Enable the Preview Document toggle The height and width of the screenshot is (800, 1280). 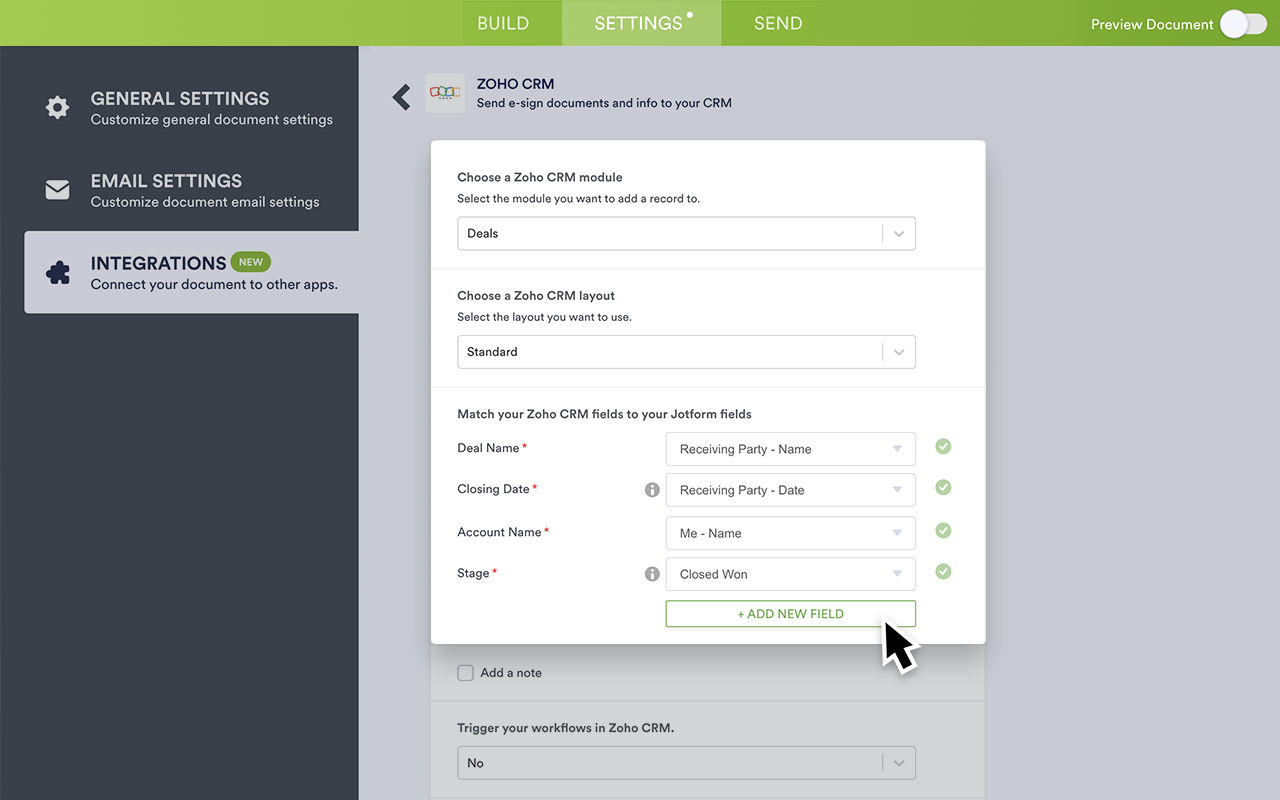[1243, 23]
